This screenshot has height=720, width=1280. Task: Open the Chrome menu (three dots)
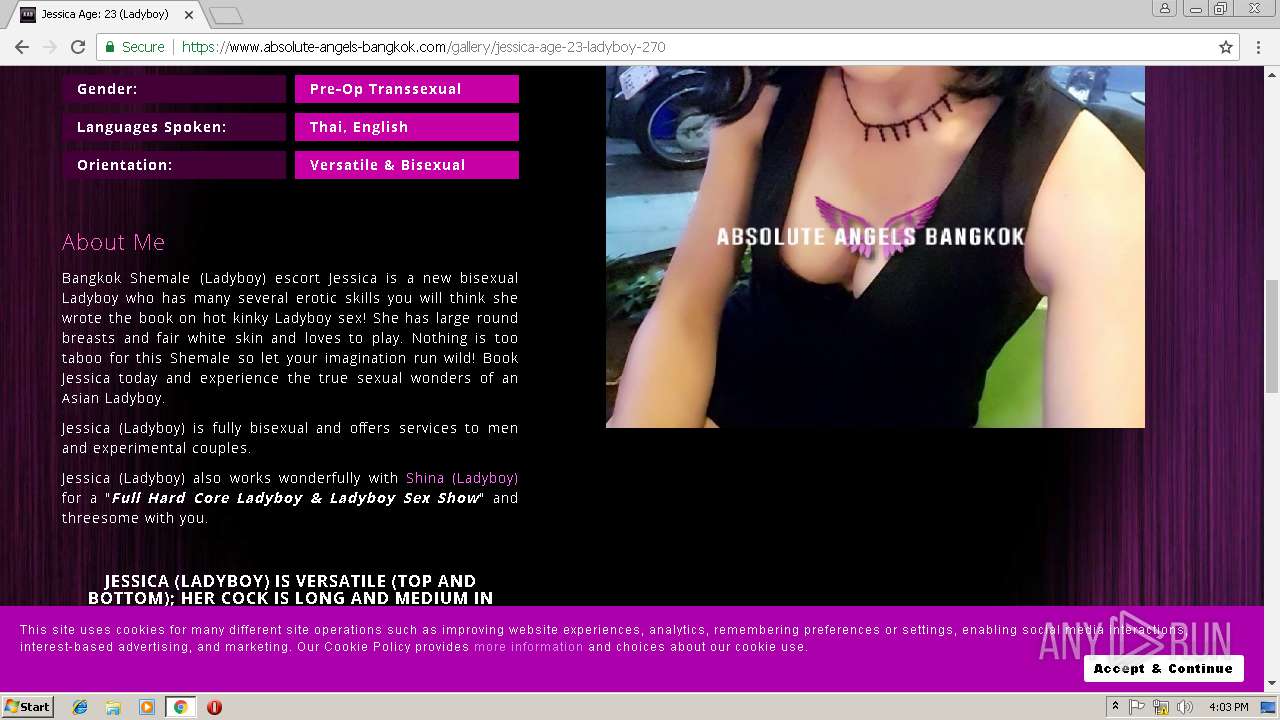[1259, 47]
